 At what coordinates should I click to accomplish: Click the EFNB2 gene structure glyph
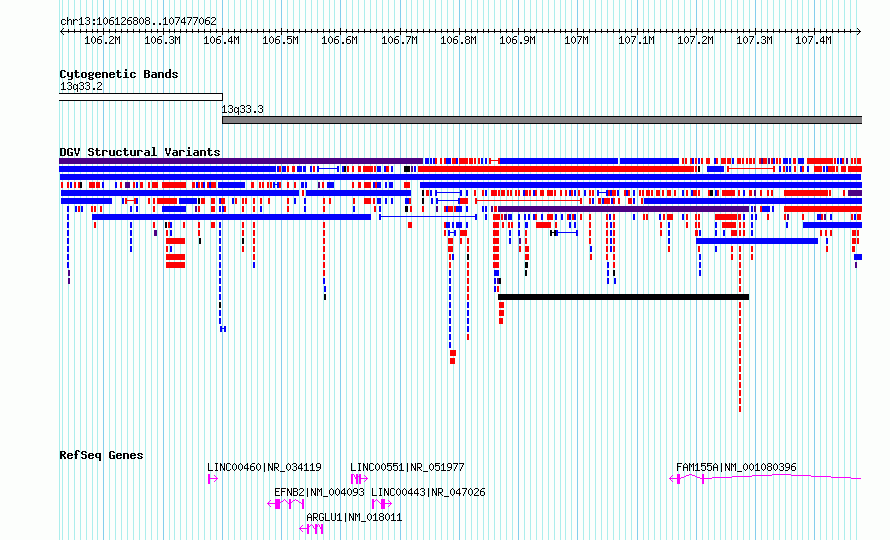pos(286,504)
